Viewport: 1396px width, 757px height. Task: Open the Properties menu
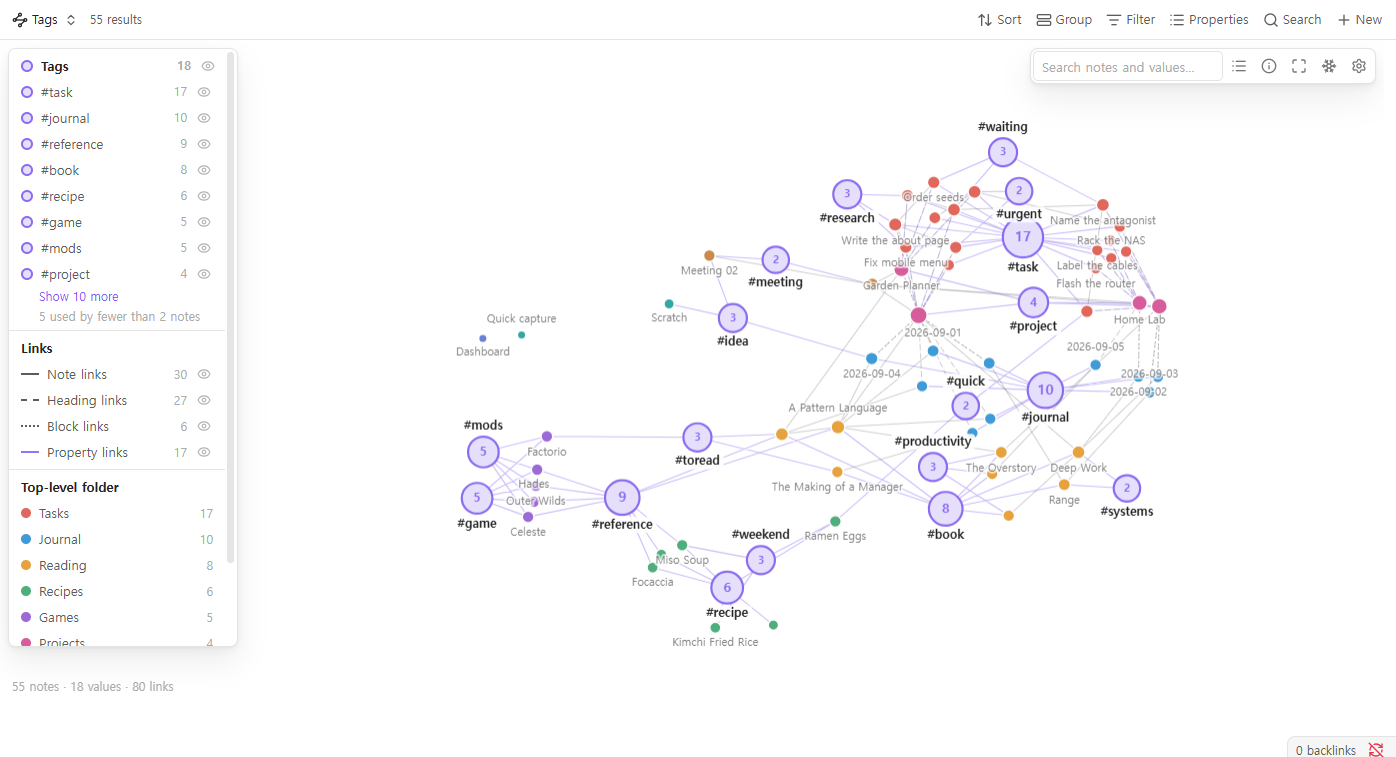pos(1209,19)
